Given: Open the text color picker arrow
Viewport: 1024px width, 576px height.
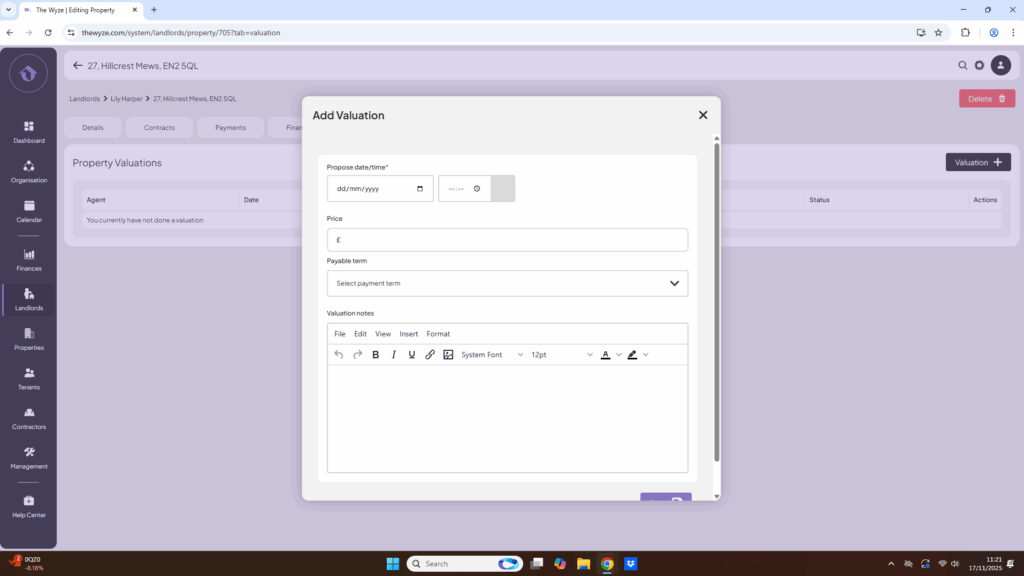Looking at the screenshot, I should coord(619,355).
